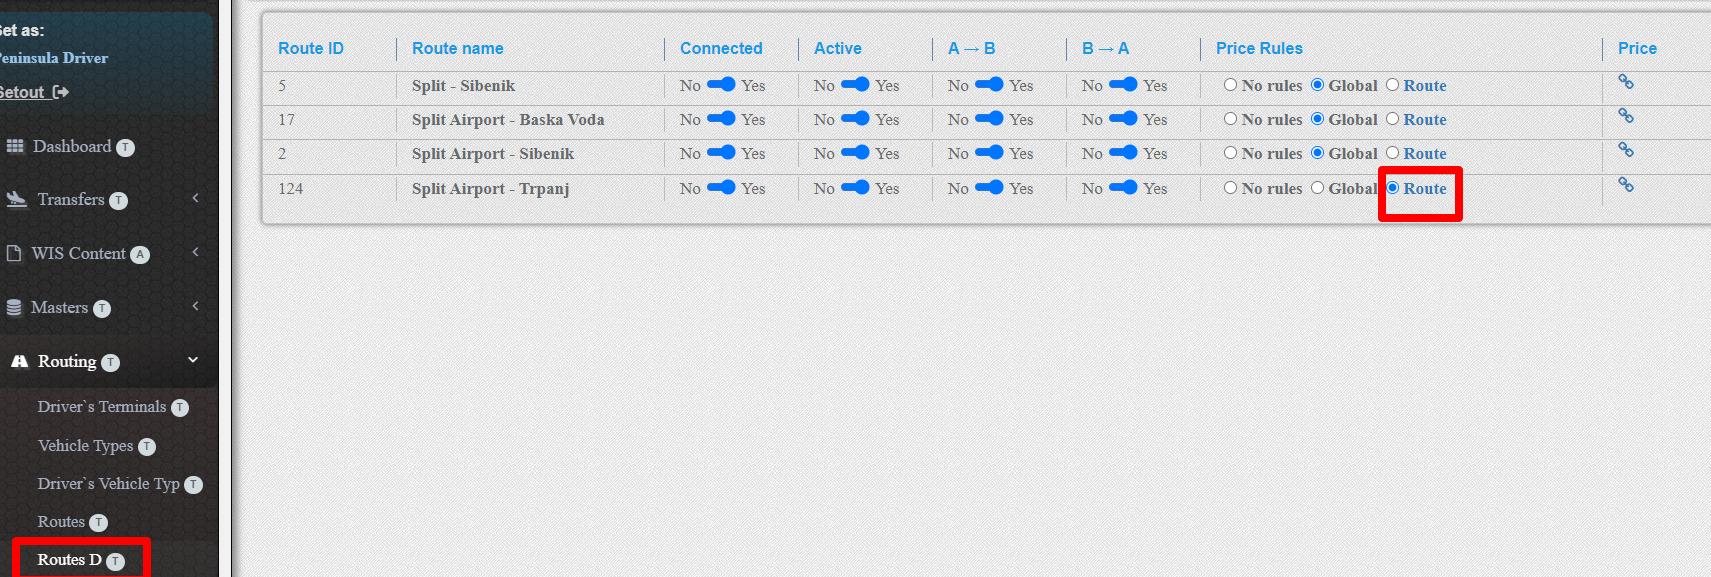Open price link for Split - Sibenik
The width and height of the screenshot is (1711, 577).
click(1626, 82)
